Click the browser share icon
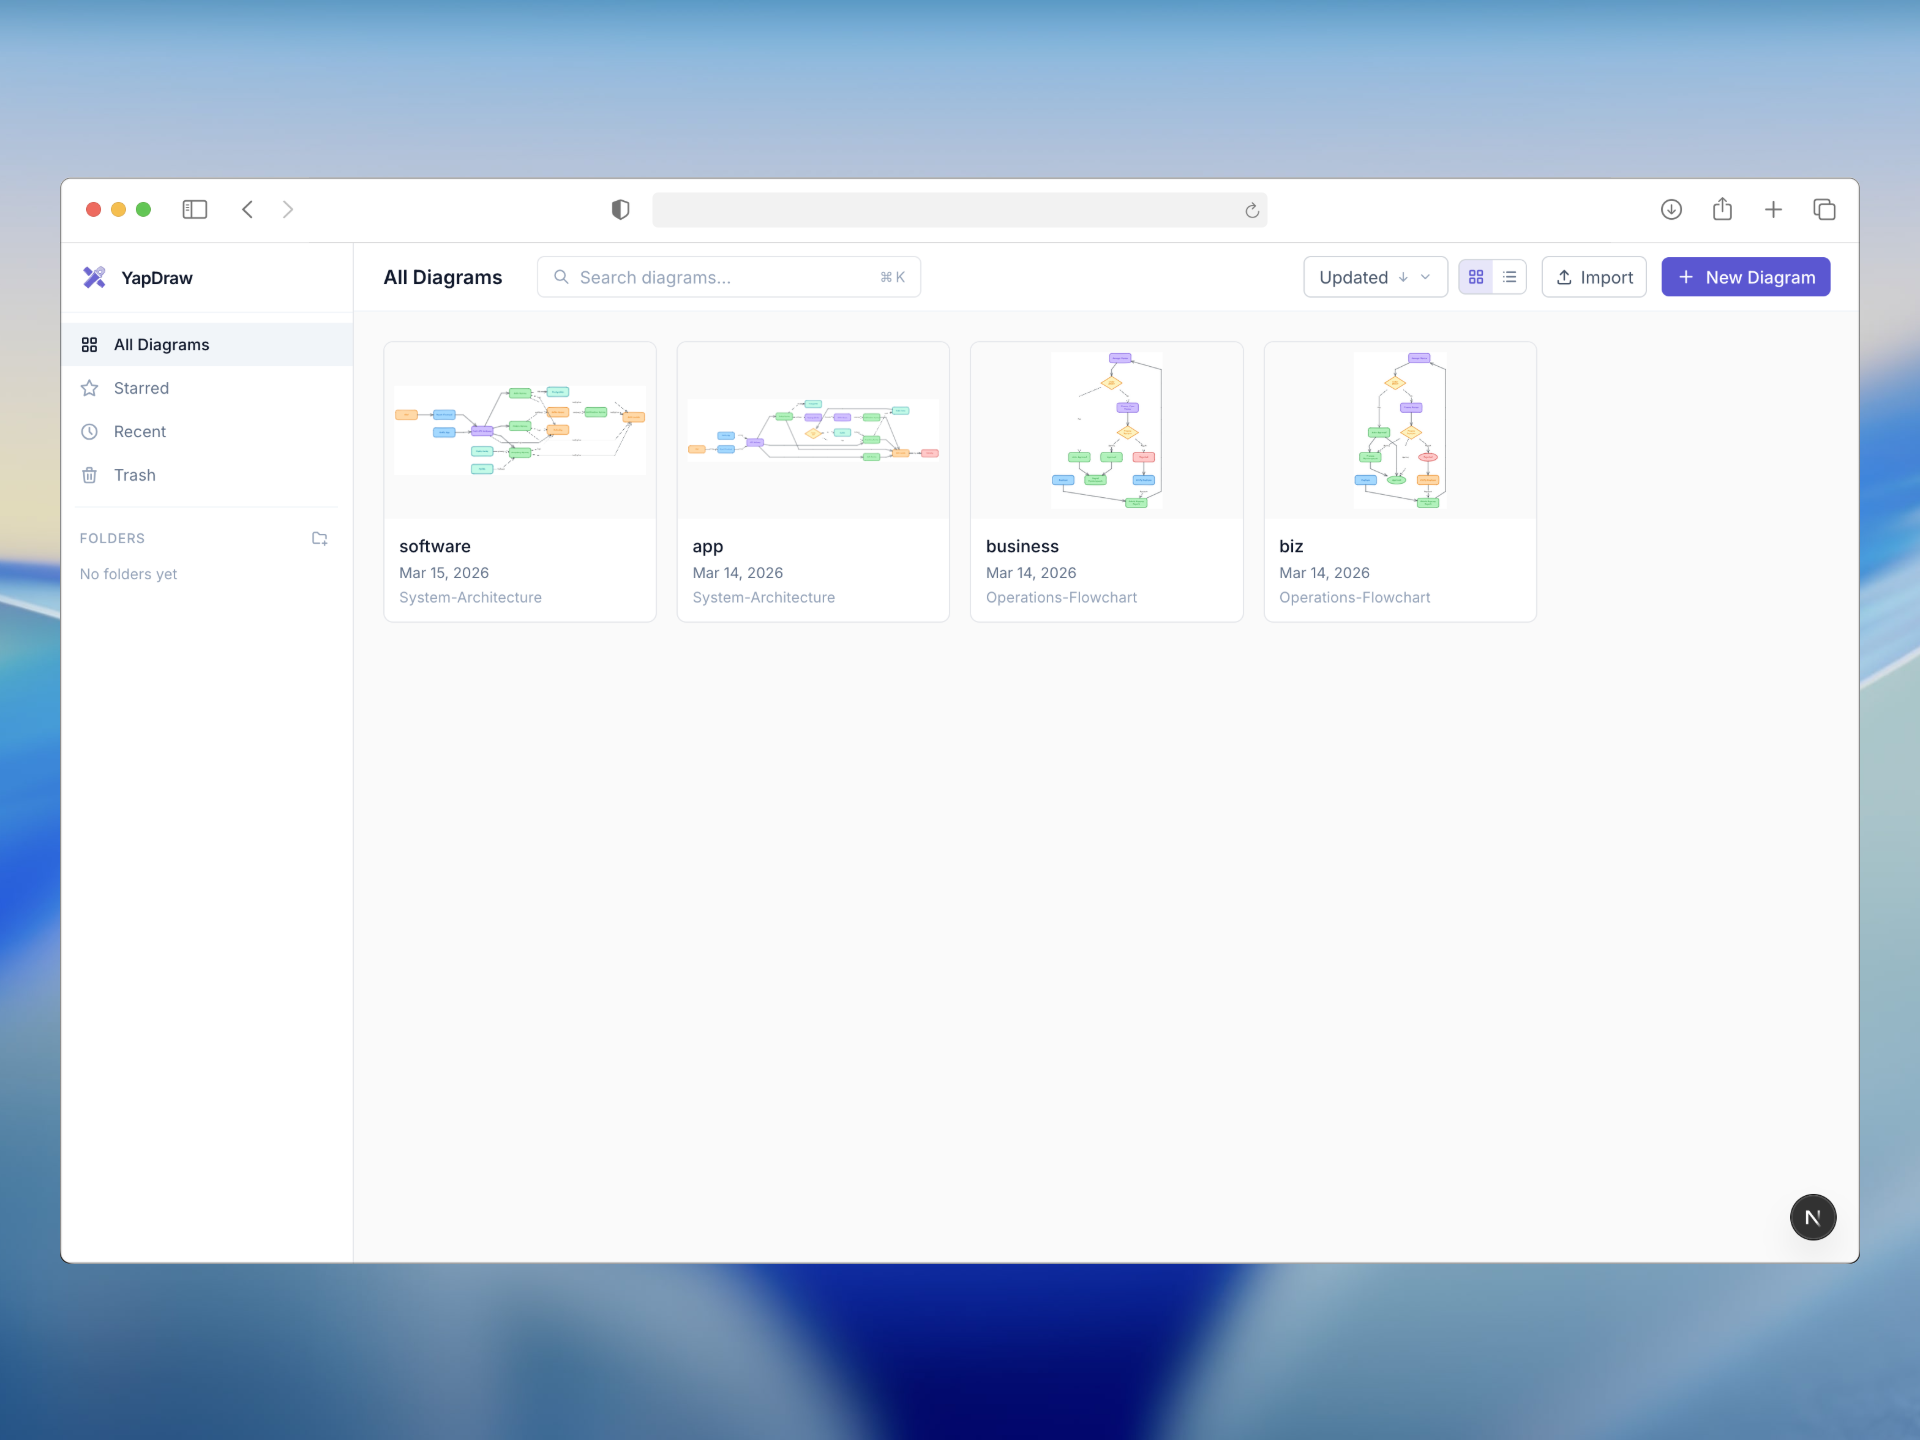1920x1440 pixels. pos(1722,209)
